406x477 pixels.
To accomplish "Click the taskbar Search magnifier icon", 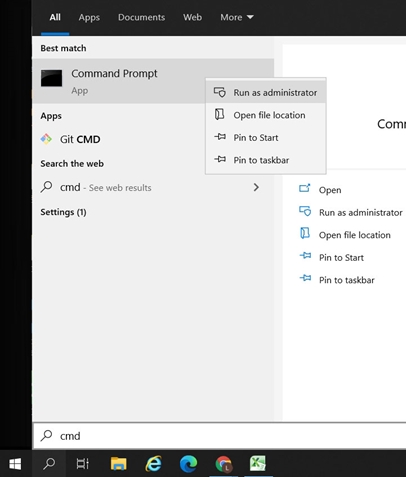I will pos(49,463).
